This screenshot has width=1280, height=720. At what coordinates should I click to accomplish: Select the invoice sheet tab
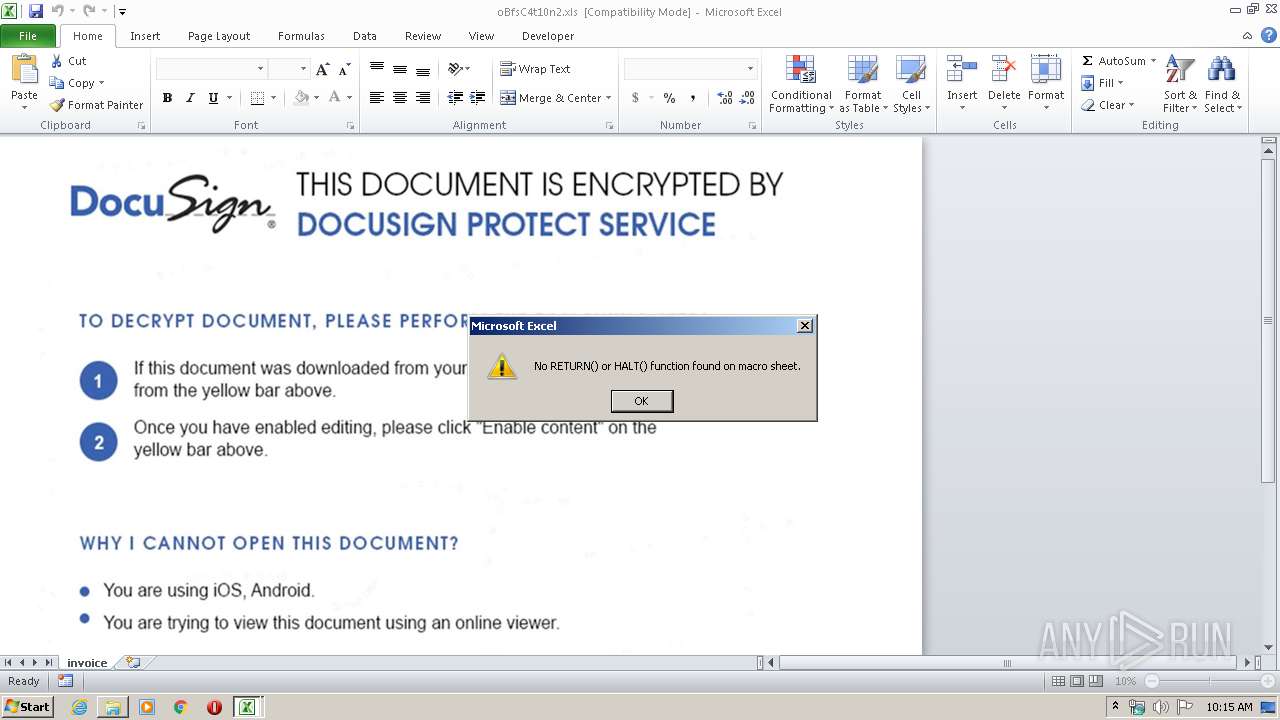87,662
